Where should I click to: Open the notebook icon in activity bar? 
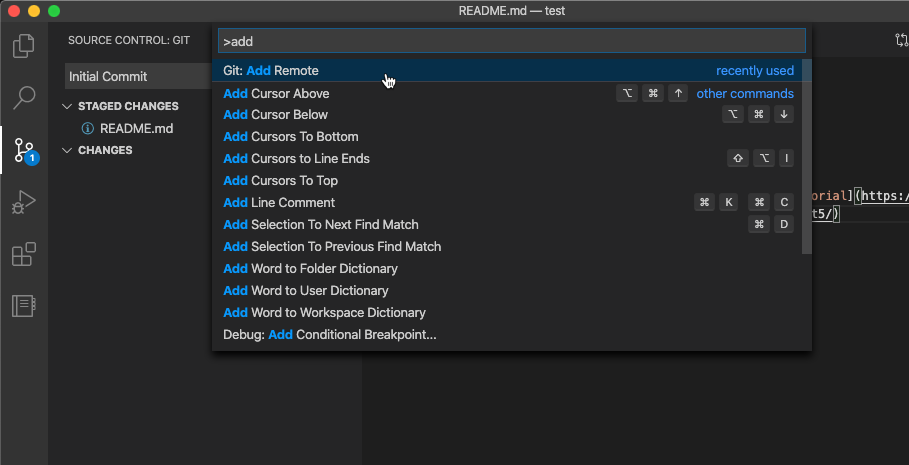coord(24,306)
